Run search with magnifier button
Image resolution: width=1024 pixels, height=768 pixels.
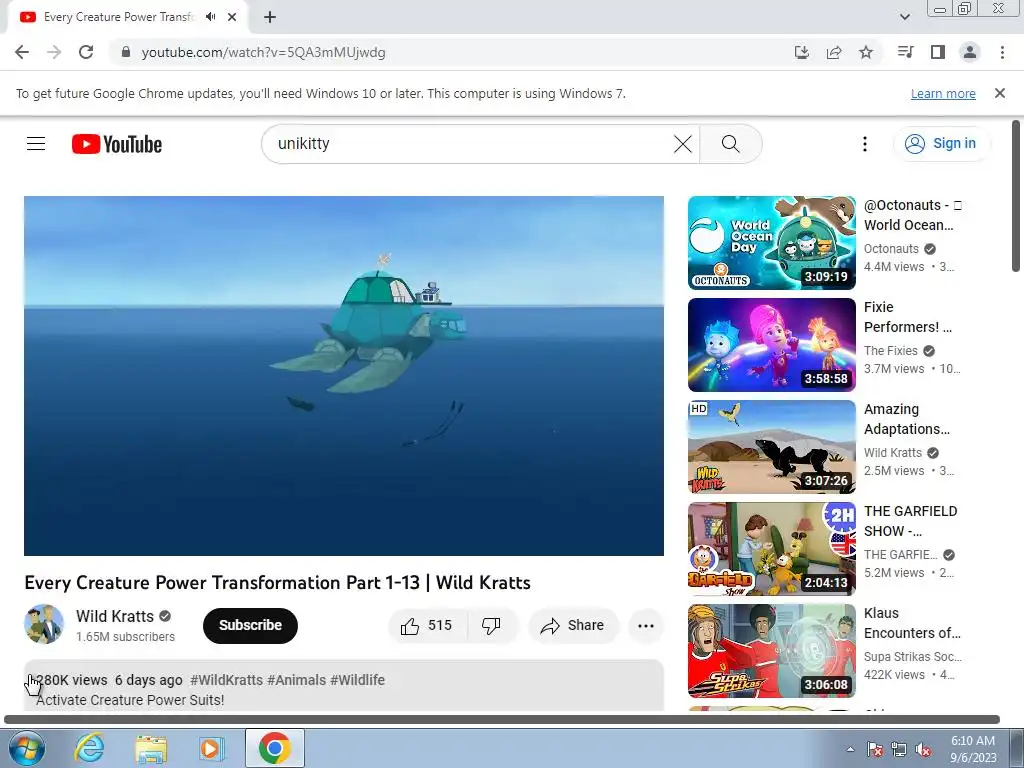pyautogui.click(x=731, y=144)
